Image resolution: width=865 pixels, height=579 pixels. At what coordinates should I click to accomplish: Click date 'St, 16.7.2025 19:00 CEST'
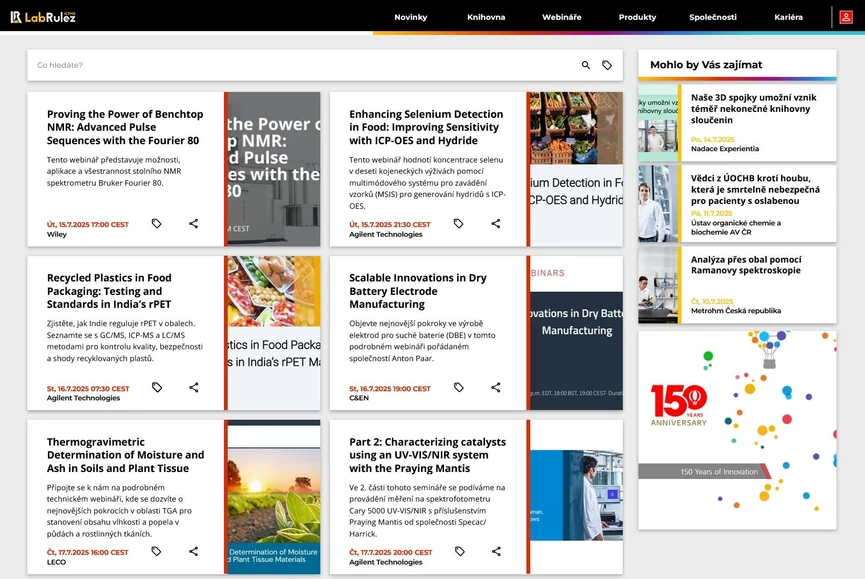389,389
